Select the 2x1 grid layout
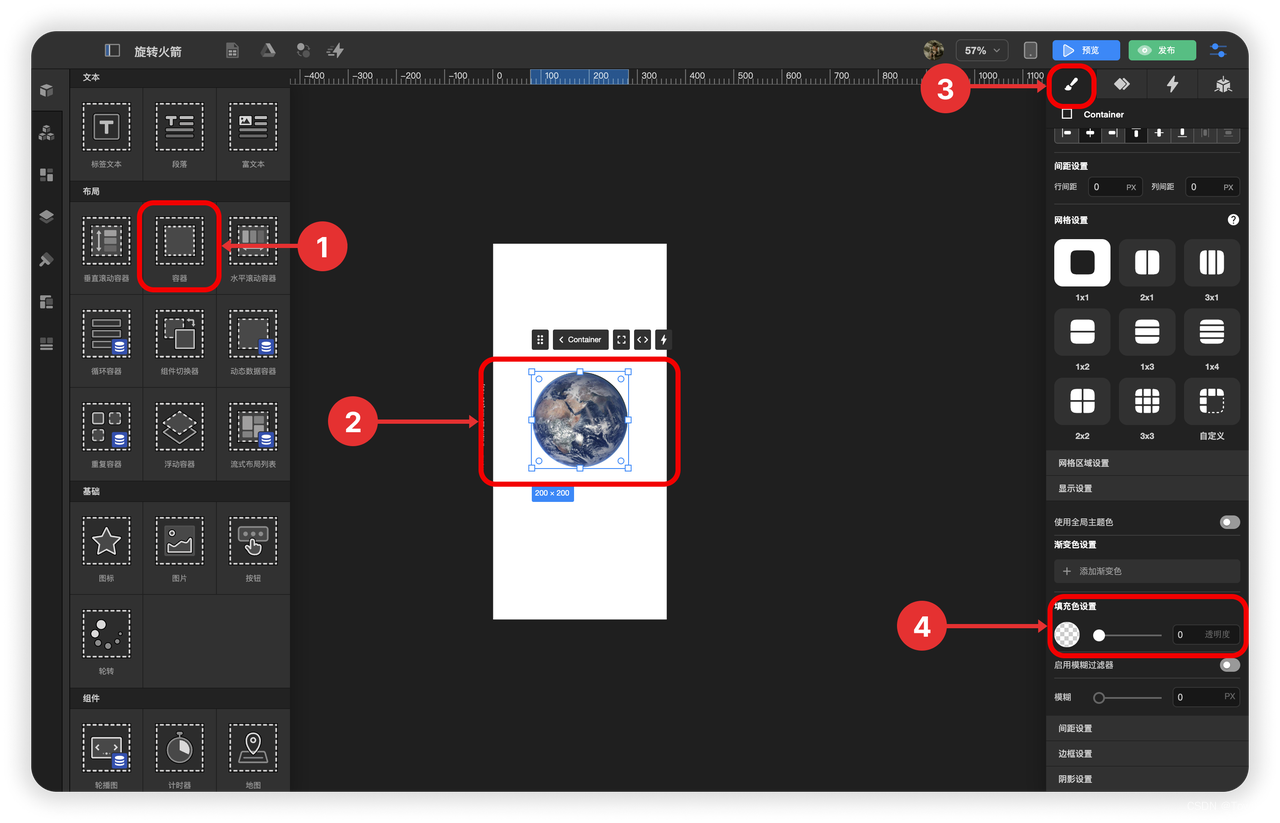Screen dimensions: 1280x823 point(1147,263)
